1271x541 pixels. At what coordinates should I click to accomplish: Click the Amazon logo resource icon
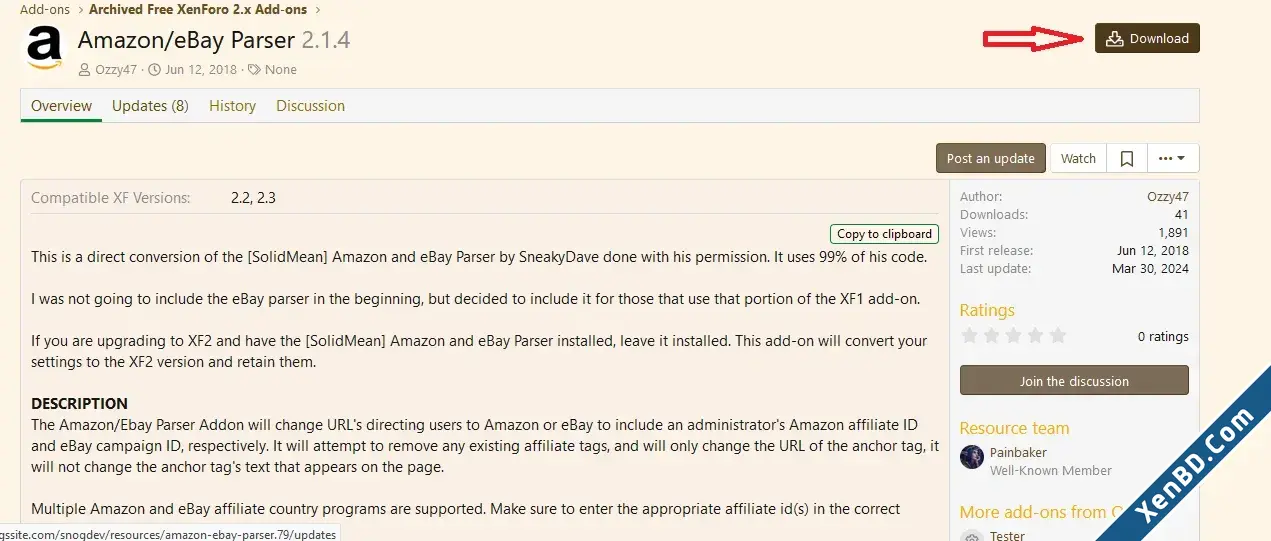(45, 48)
